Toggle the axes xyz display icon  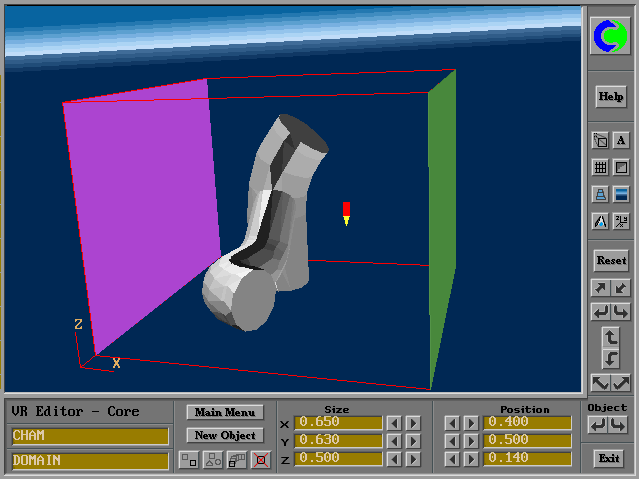point(621,222)
